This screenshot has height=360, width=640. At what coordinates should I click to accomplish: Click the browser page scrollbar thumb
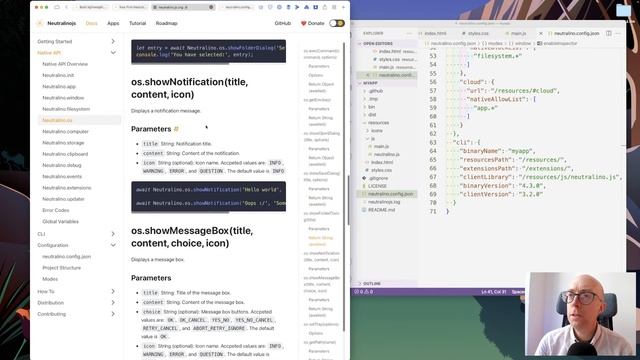click(348, 200)
